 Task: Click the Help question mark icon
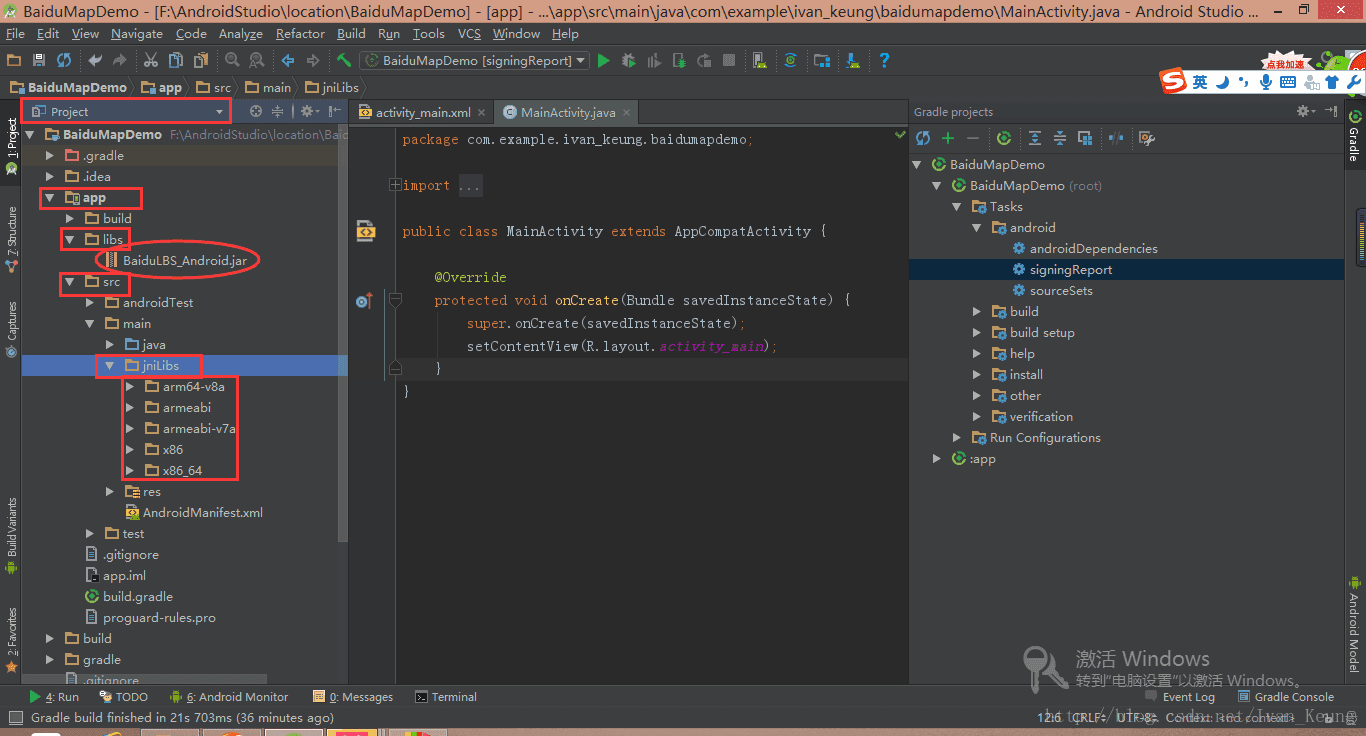[884, 61]
